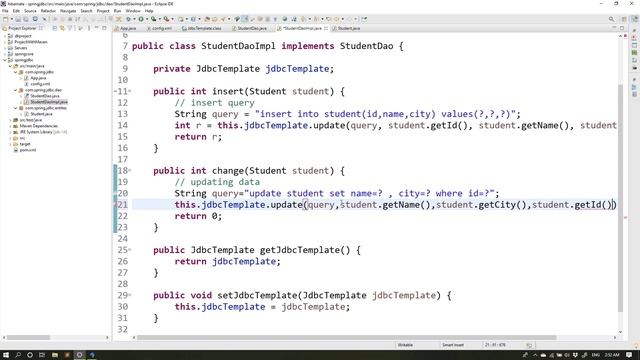Collapse the src/main/java folder
The width and height of the screenshot is (640, 360).
[x=10, y=66]
